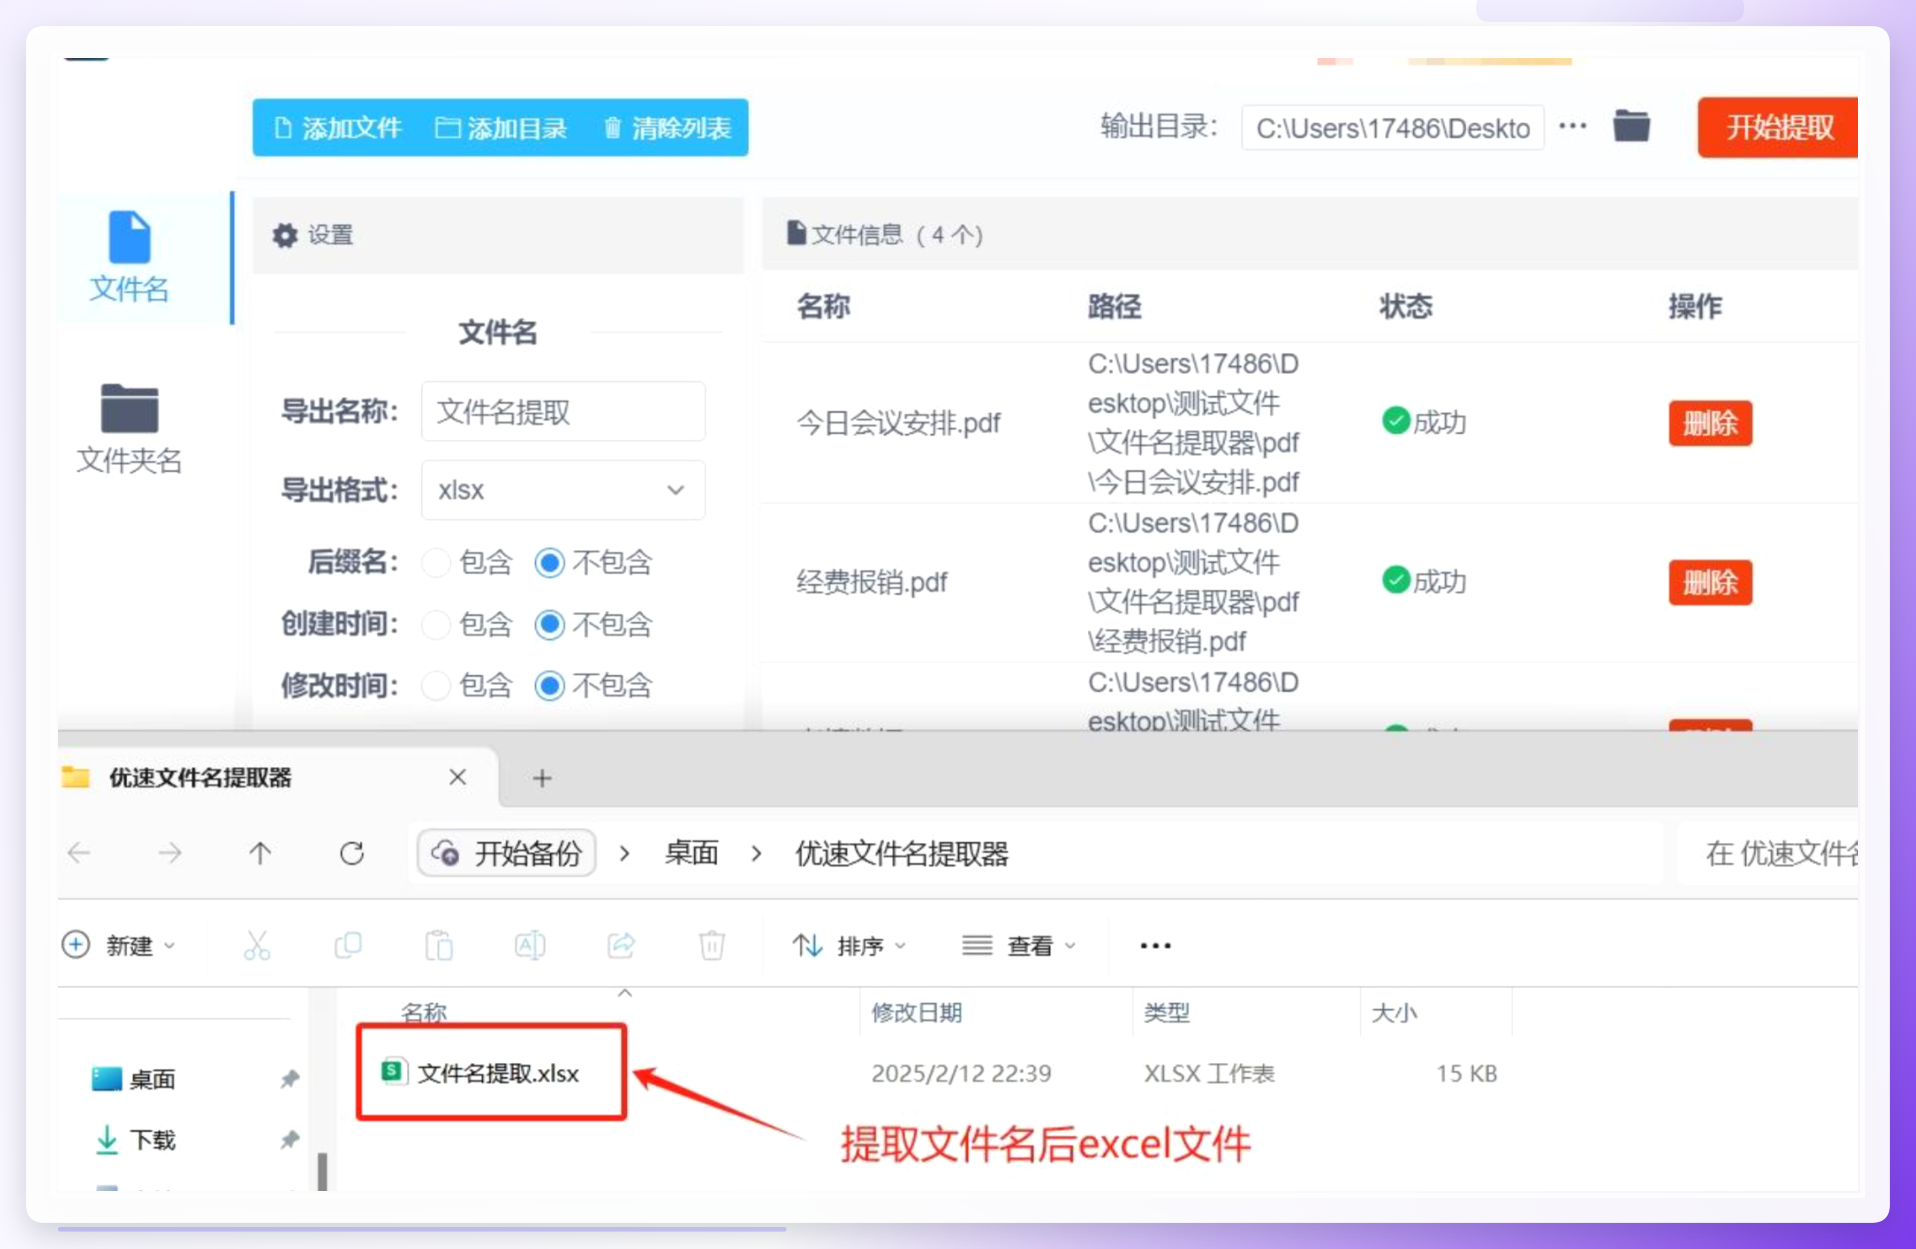Image resolution: width=1916 pixels, height=1249 pixels.
Task: Close the 优速文件名提取器 Explorer tab
Action: coord(458,777)
